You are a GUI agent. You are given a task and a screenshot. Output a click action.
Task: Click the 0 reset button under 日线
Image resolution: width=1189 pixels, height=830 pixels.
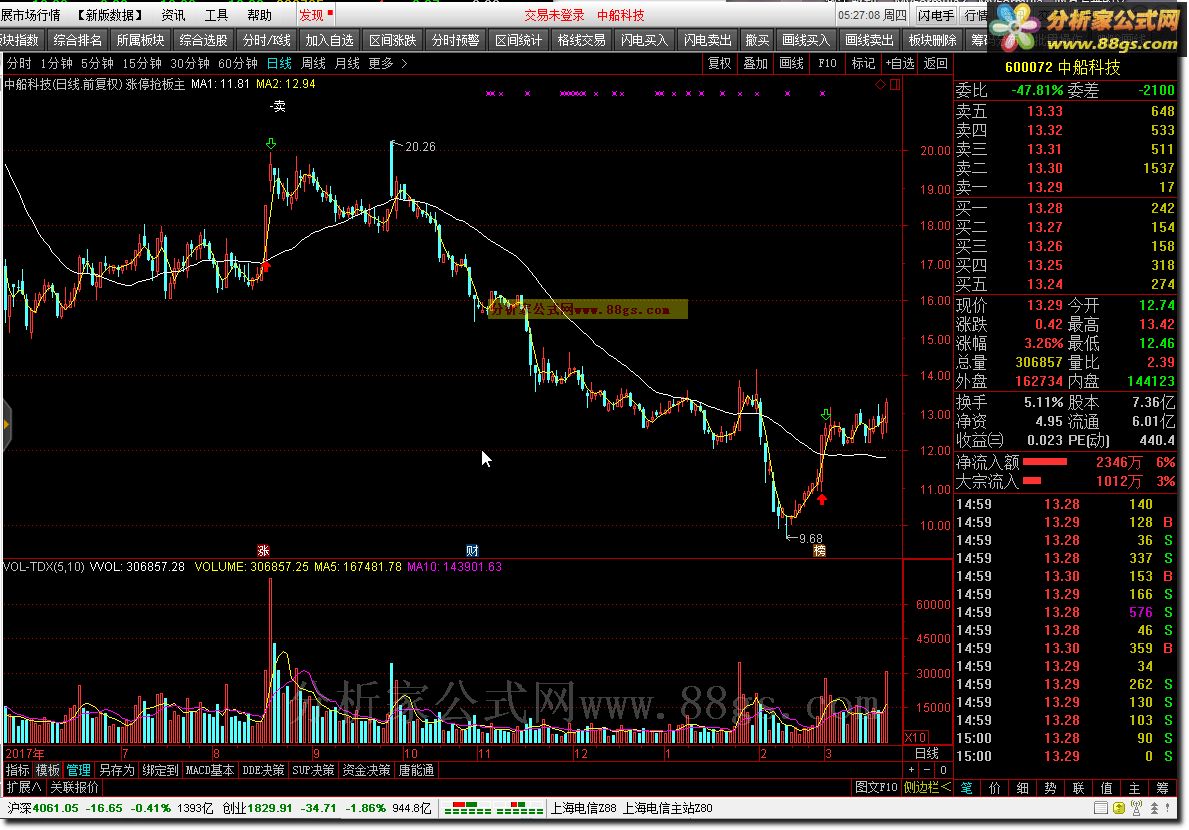[943, 770]
